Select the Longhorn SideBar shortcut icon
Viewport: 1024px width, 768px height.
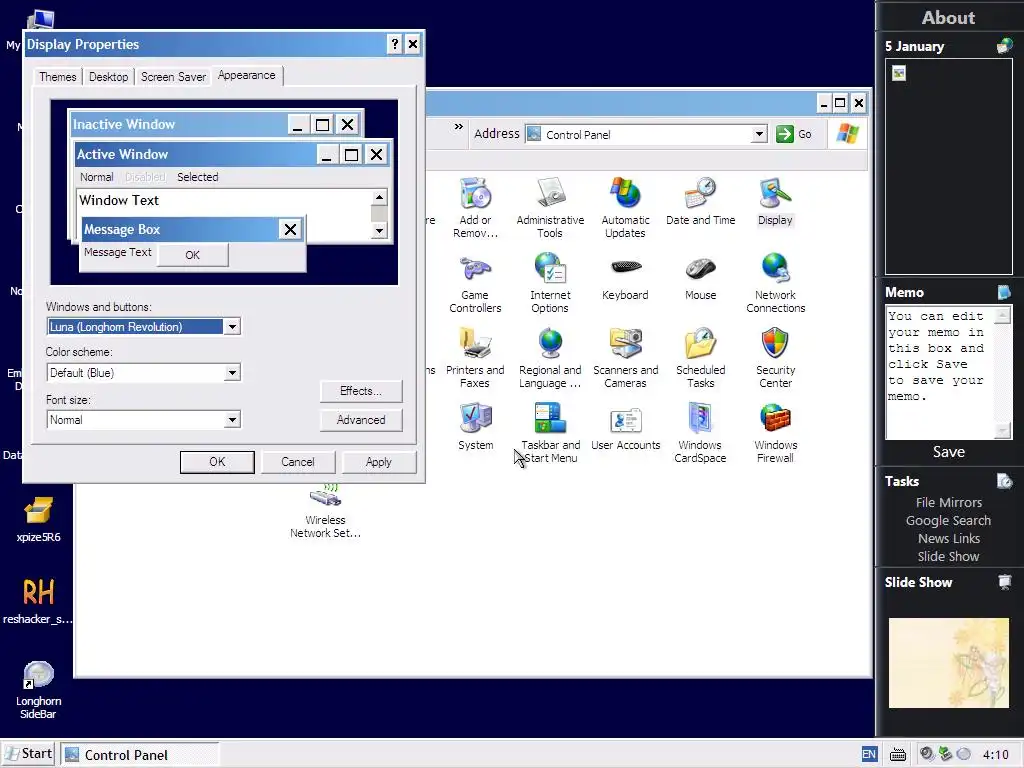(38, 690)
